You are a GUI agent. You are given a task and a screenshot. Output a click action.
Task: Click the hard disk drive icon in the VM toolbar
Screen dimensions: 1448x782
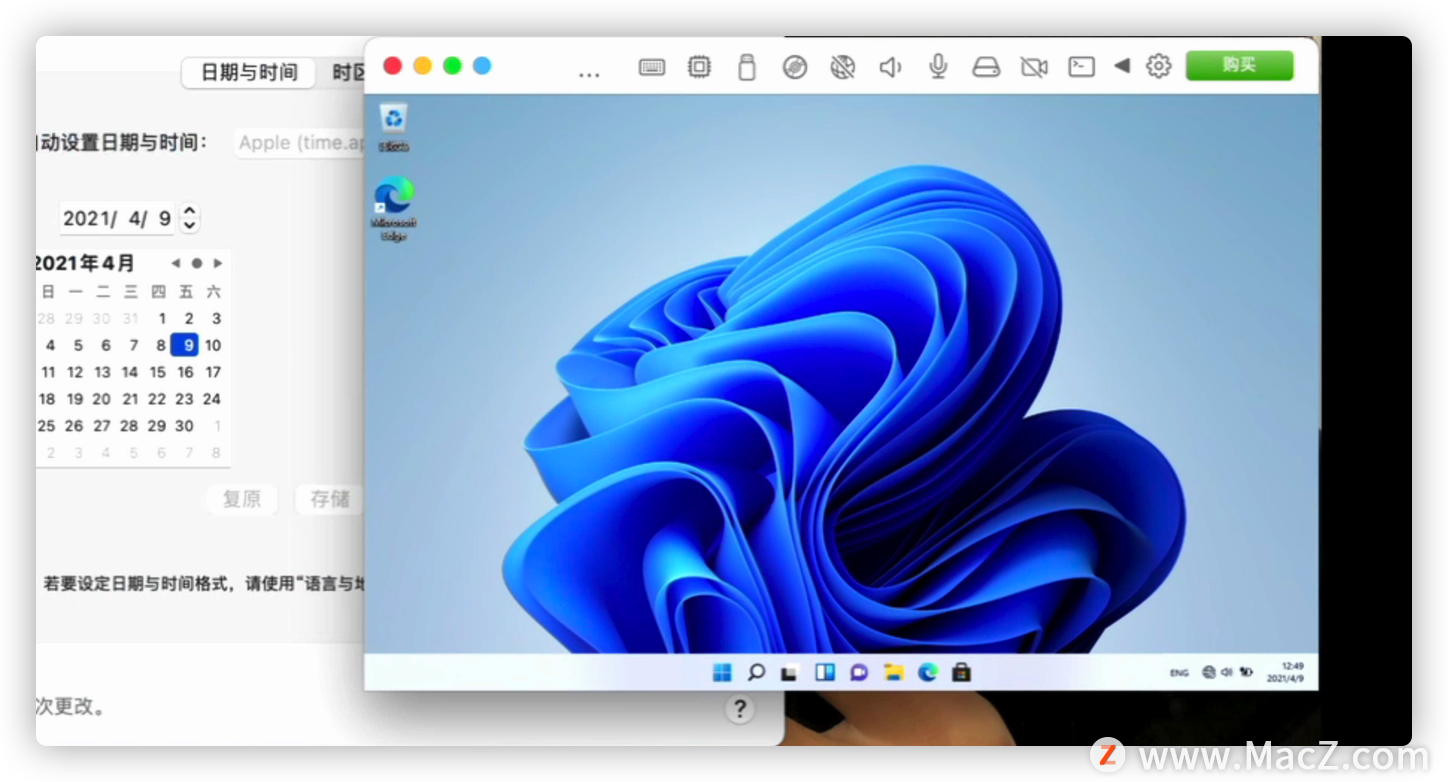[986, 67]
